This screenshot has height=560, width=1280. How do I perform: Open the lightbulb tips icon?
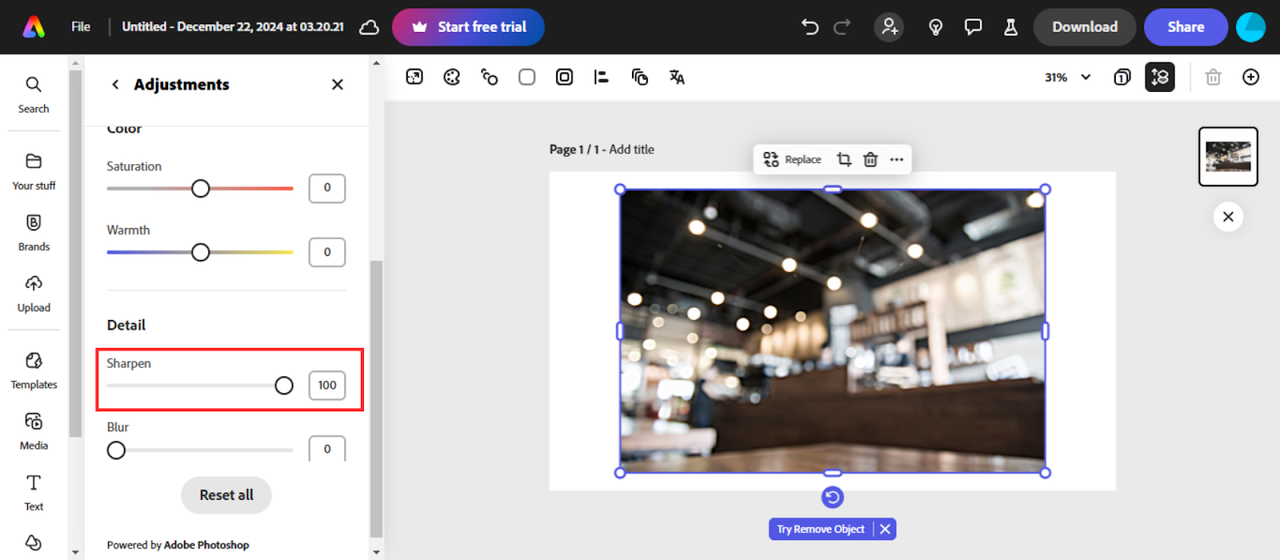(x=936, y=27)
